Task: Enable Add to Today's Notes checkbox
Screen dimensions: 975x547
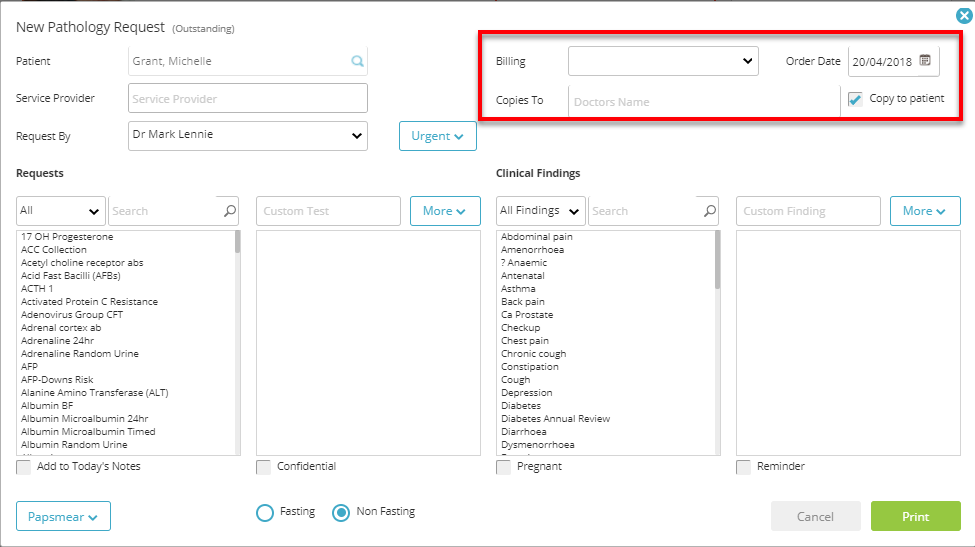Action: point(24,467)
